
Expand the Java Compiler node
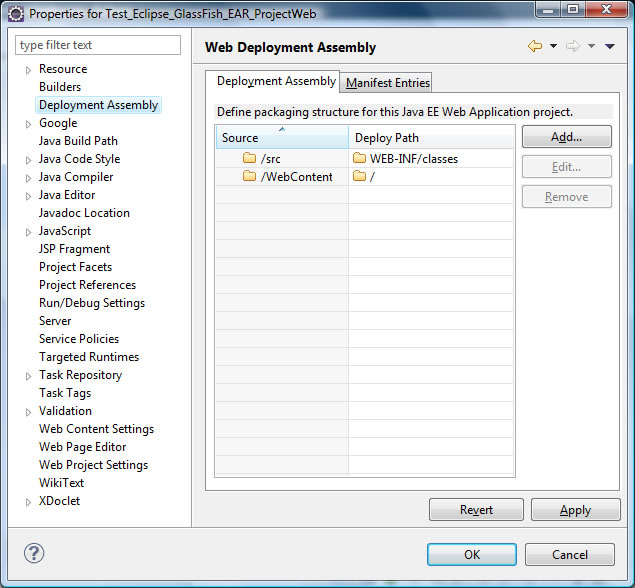[x=28, y=178]
